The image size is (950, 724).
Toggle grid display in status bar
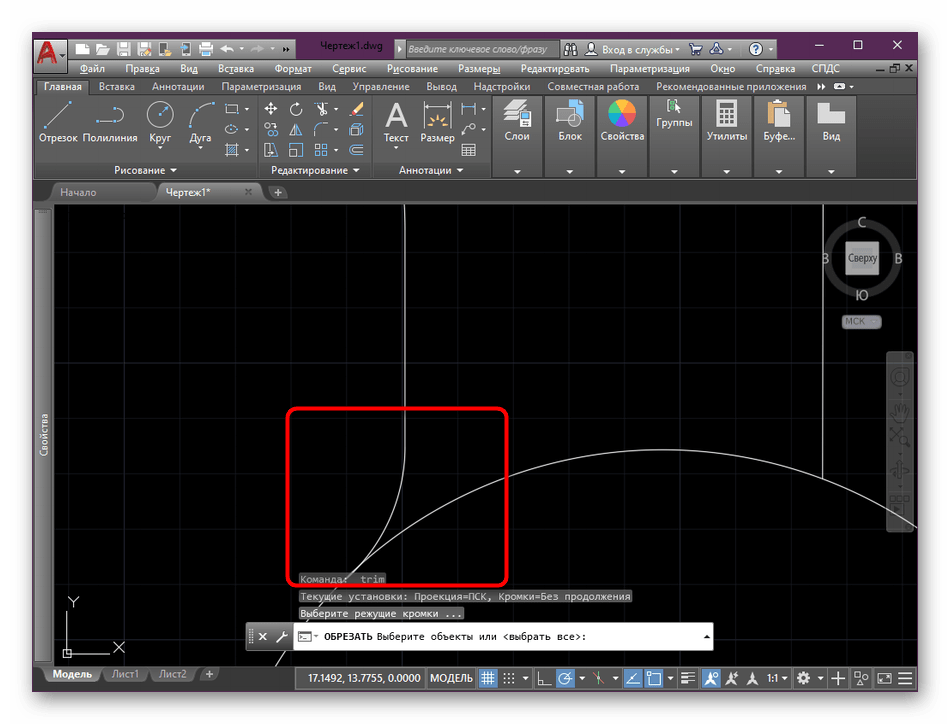click(x=489, y=678)
